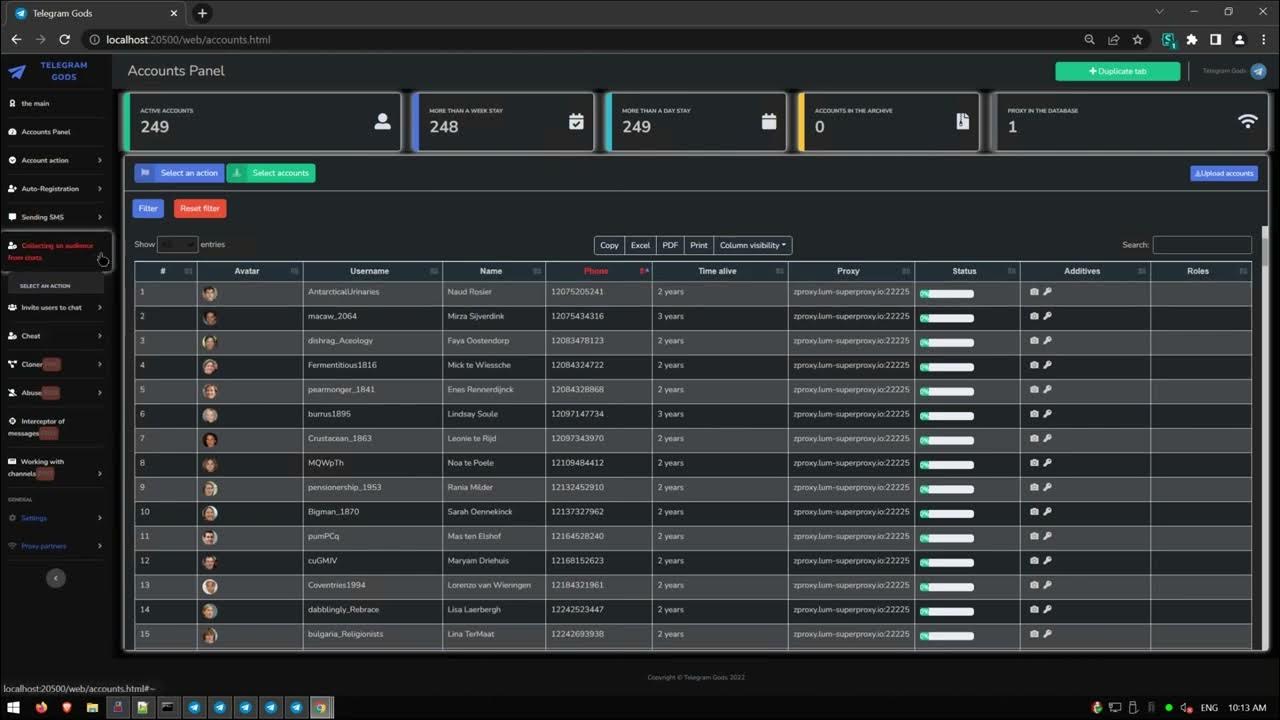Click the key icon in dishrag_Aceology row
This screenshot has width=1280, height=720.
click(1048, 341)
